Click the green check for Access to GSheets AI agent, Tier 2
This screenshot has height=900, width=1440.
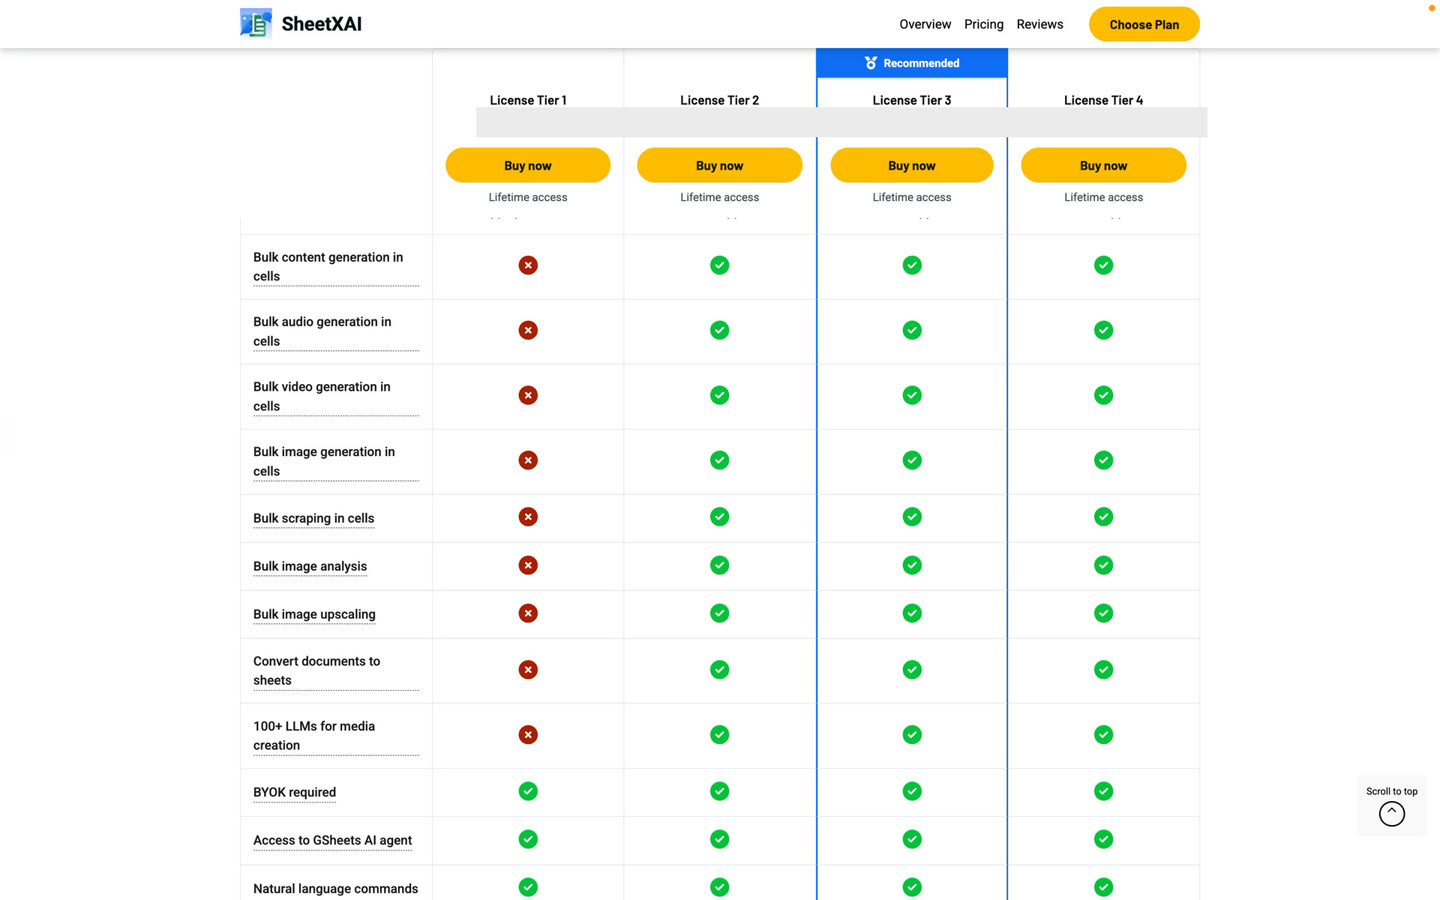click(x=720, y=839)
